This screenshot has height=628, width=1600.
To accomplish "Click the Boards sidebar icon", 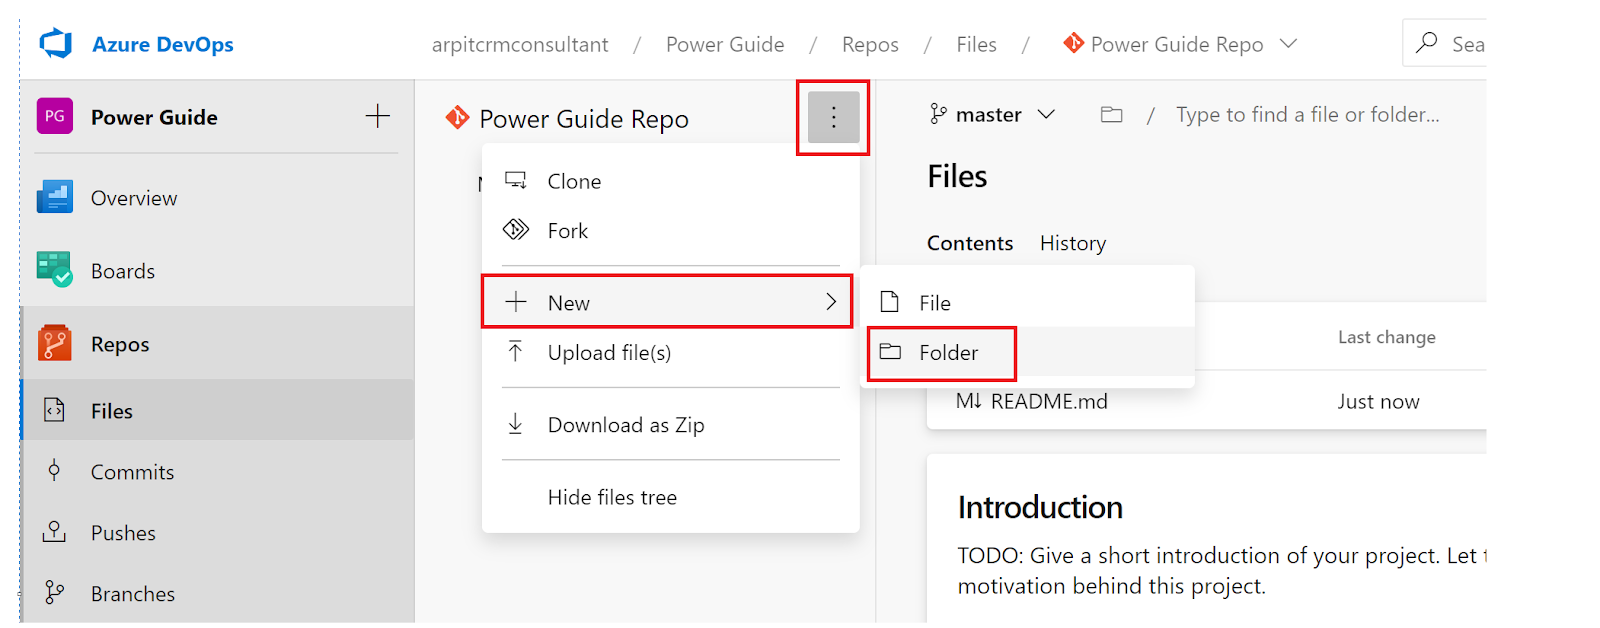I will [x=55, y=270].
